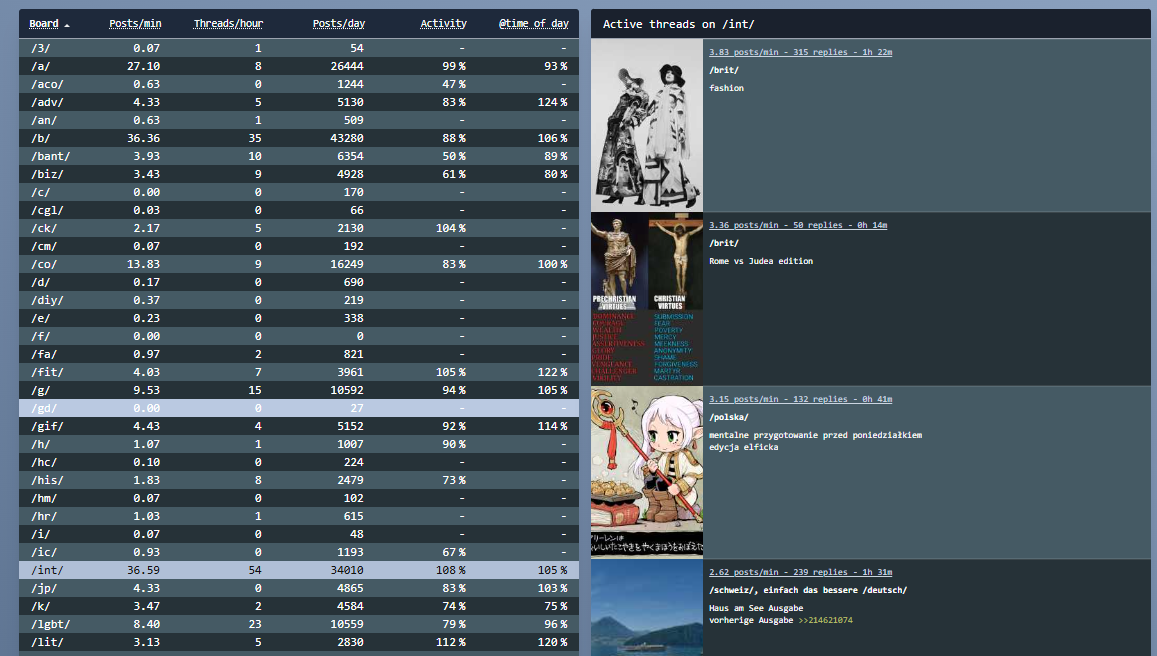Open the lake landscape thumbnail of /schweiz/ thread
The width and height of the screenshot is (1157, 656).
click(x=647, y=608)
